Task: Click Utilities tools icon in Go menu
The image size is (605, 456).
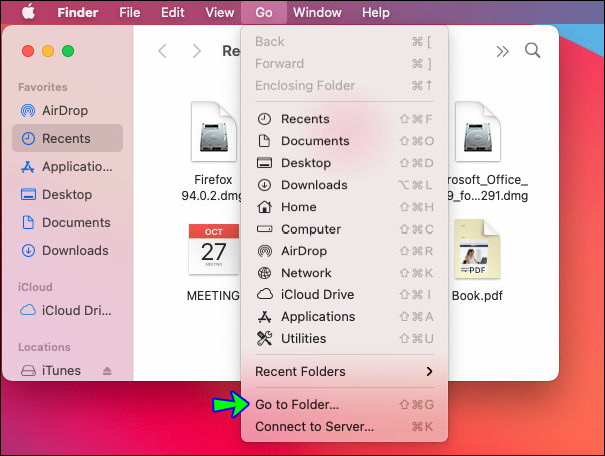Action: (264, 338)
